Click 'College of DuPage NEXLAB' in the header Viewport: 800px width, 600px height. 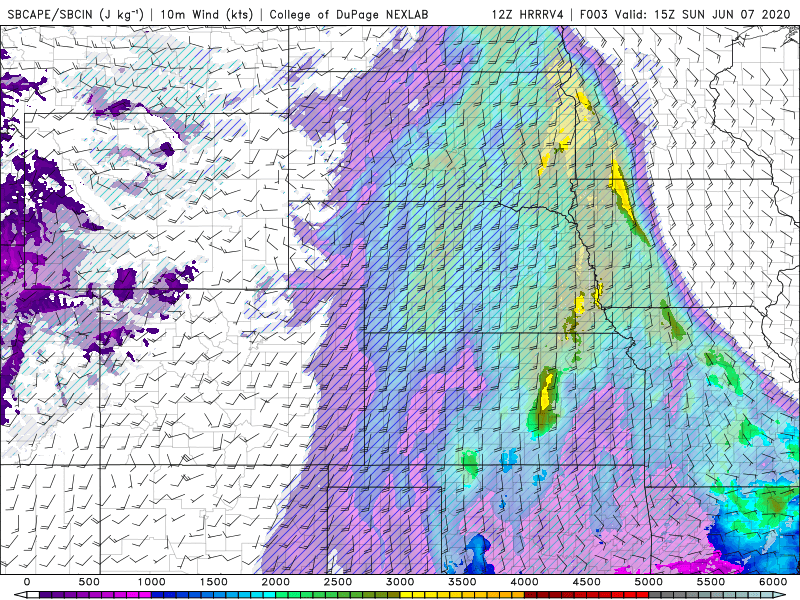(349, 14)
